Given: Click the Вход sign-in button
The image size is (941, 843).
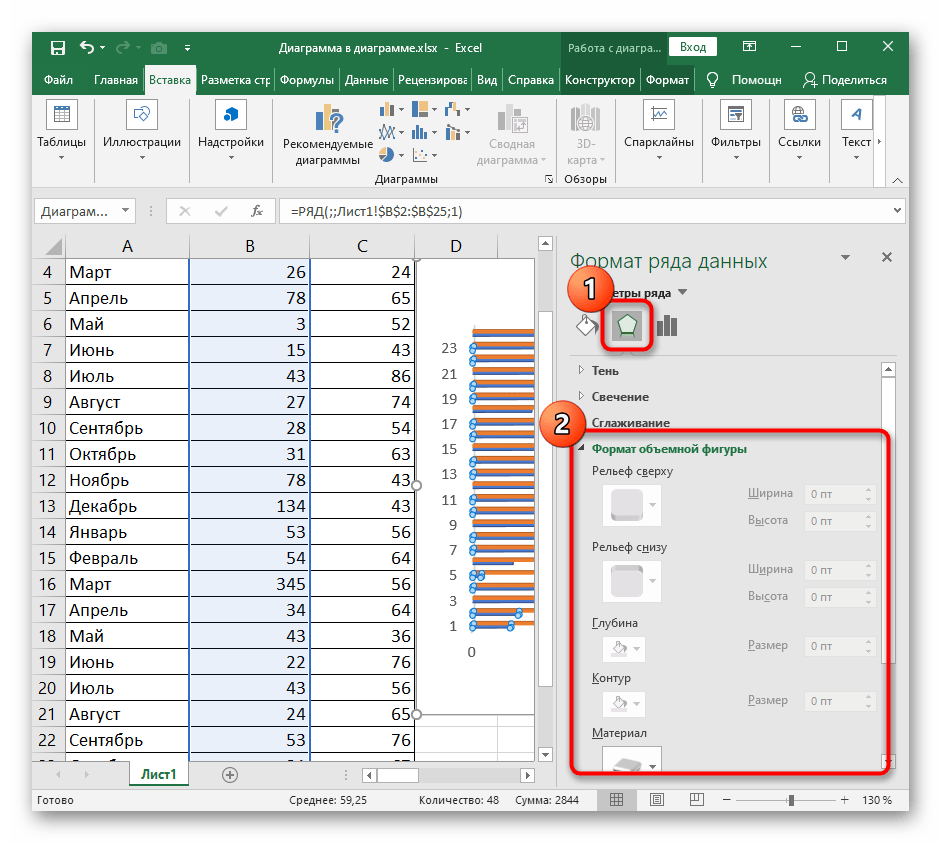Looking at the screenshot, I should [x=693, y=47].
